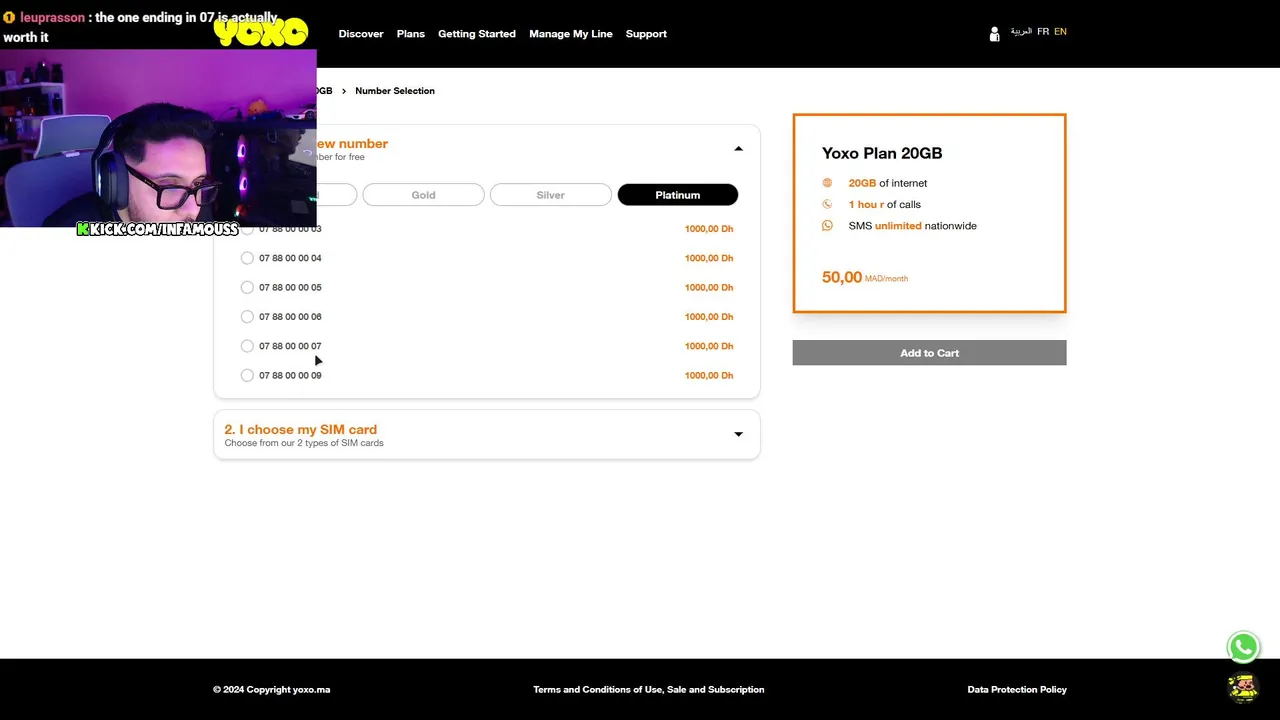
Task: Collapse the new number section arrow
Action: (738, 149)
